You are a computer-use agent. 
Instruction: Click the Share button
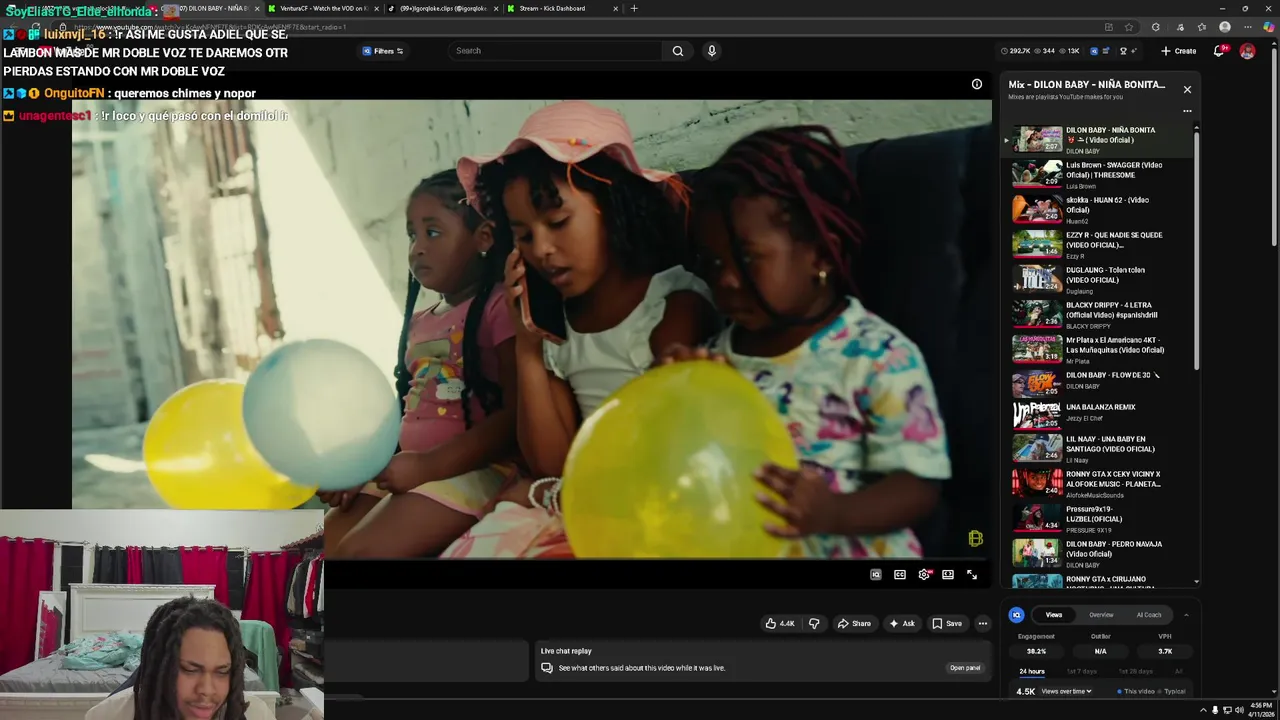pos(854,623)
